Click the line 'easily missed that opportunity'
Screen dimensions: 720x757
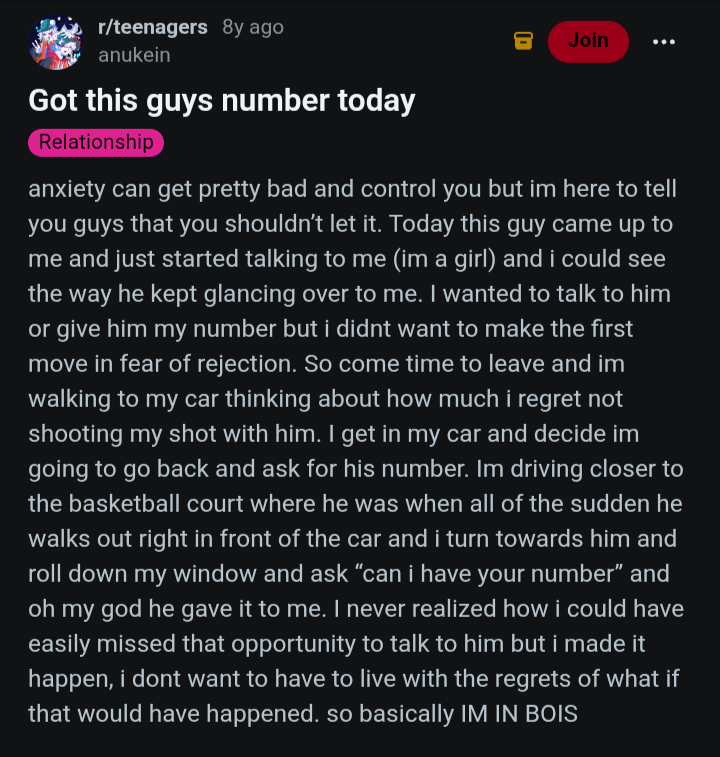pos(337,644)
